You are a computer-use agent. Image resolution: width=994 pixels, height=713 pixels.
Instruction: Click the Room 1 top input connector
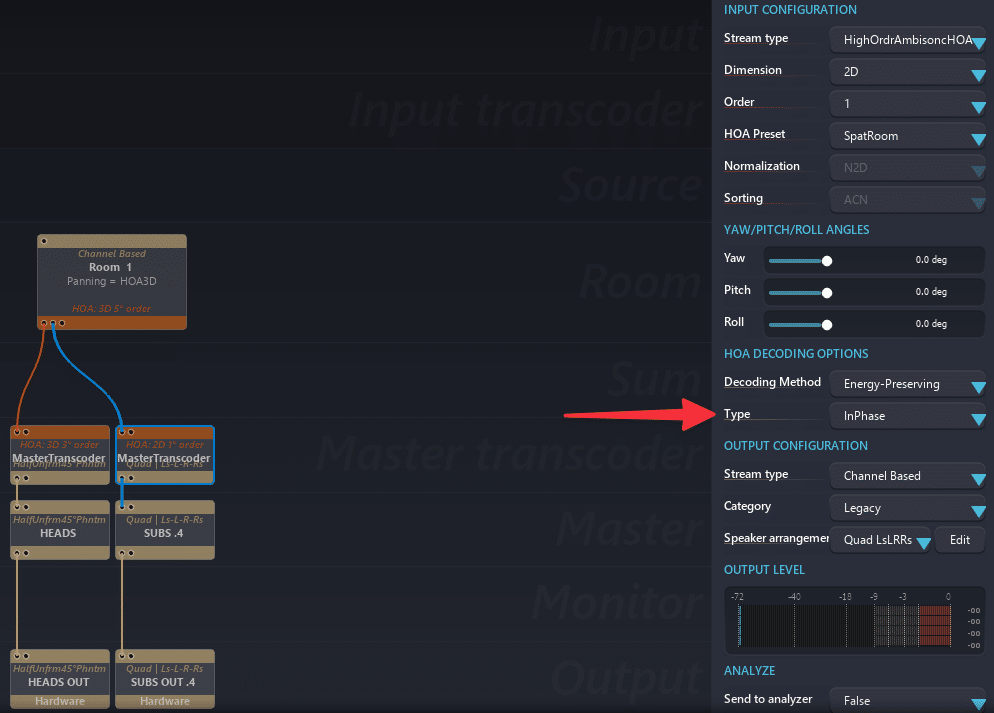(43, 241)
